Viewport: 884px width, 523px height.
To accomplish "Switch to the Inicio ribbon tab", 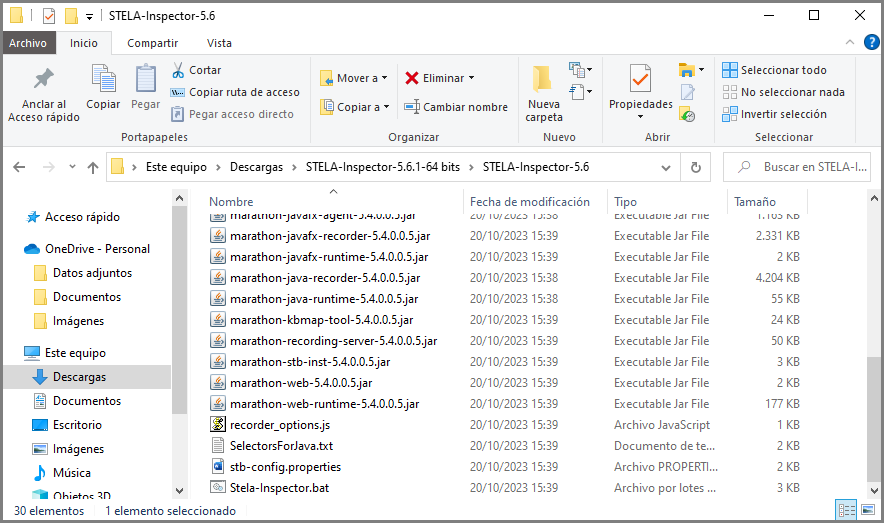I will (x=83, y=43).
